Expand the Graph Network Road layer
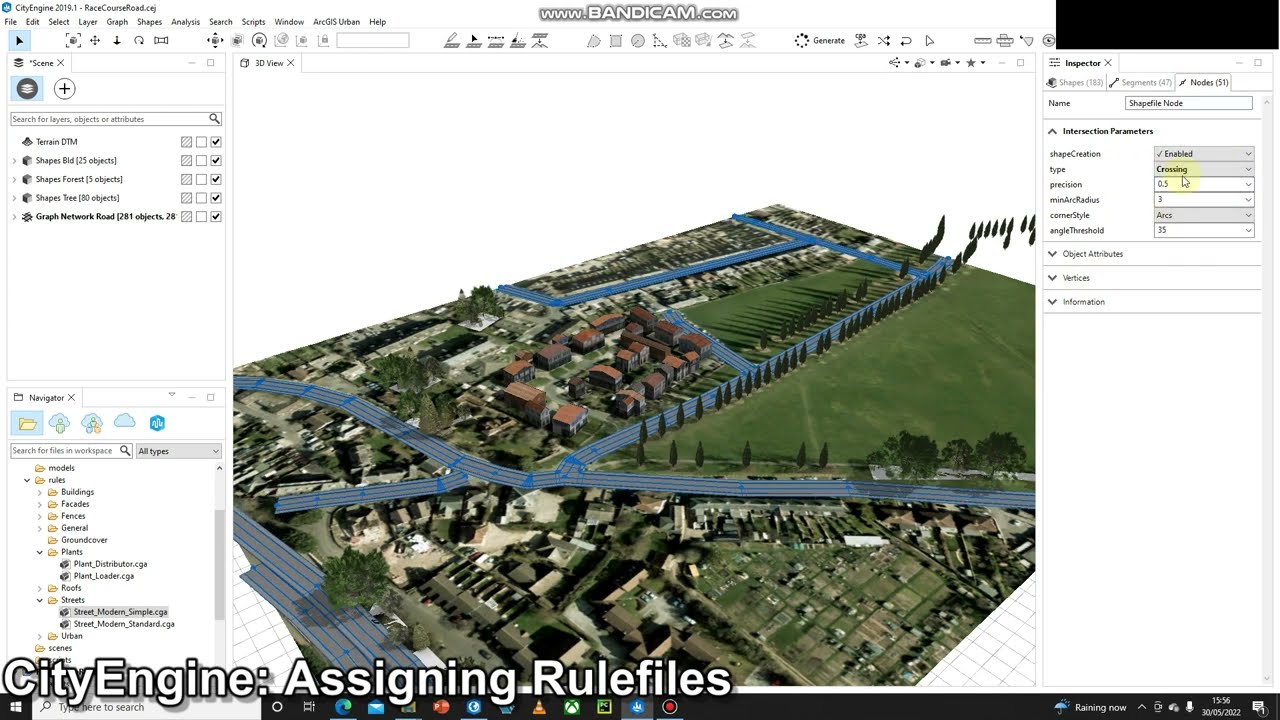1280x720 pixels. pos(14,217)
